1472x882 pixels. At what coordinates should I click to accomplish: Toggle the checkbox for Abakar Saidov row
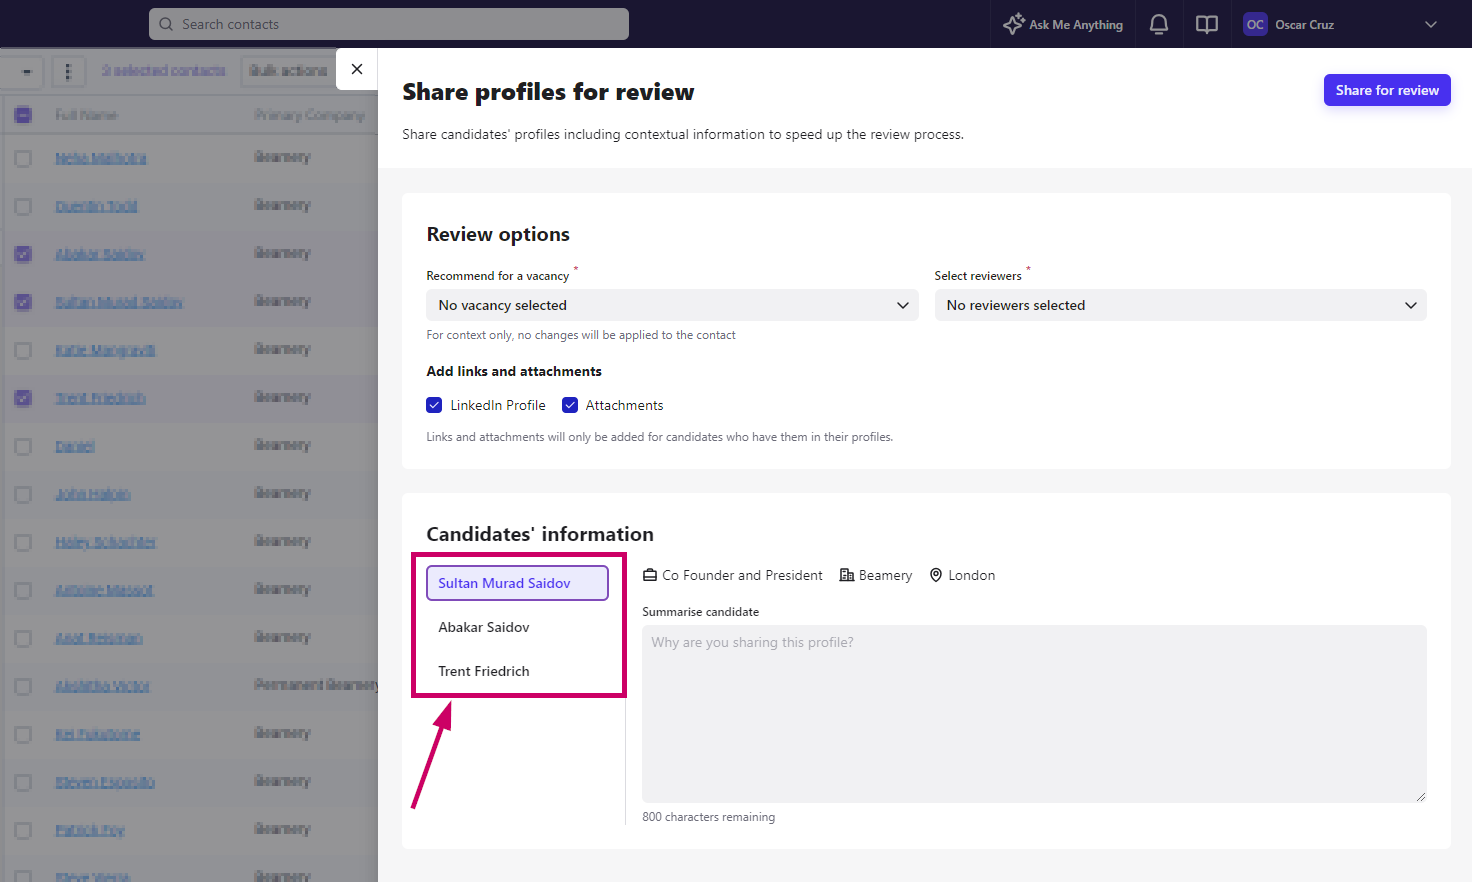pos(23,254)
